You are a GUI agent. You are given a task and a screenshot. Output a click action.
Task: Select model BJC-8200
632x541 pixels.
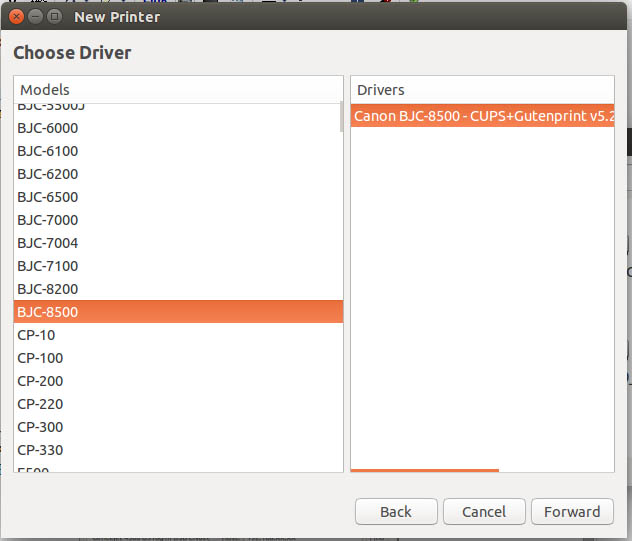[x=178, y=289]
